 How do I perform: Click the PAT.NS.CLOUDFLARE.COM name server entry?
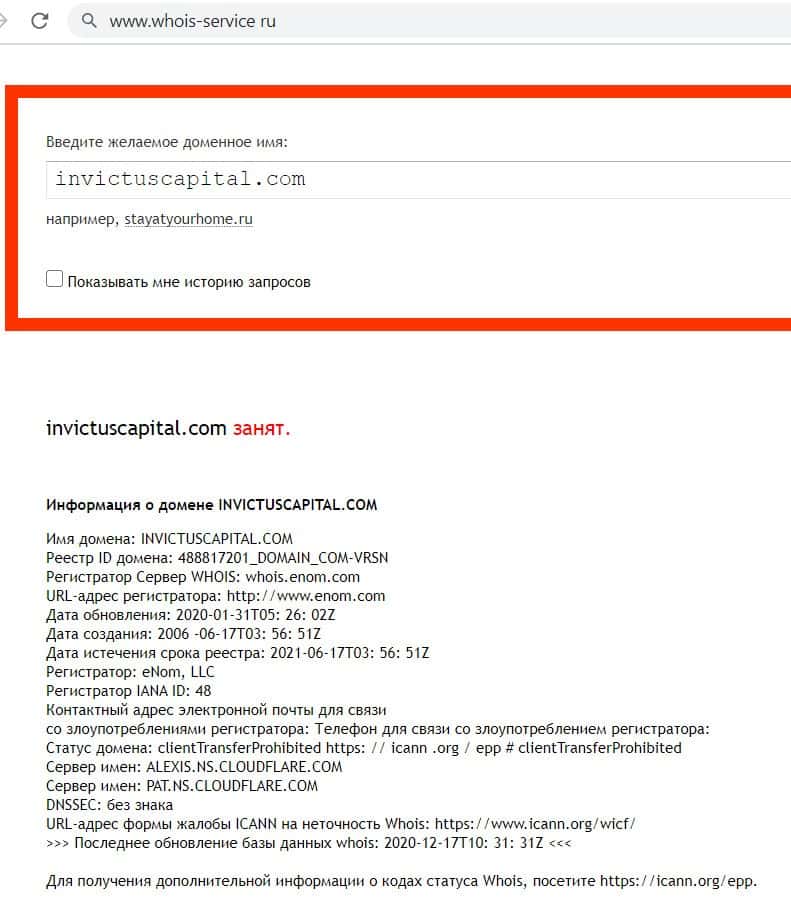click(232, 786)
